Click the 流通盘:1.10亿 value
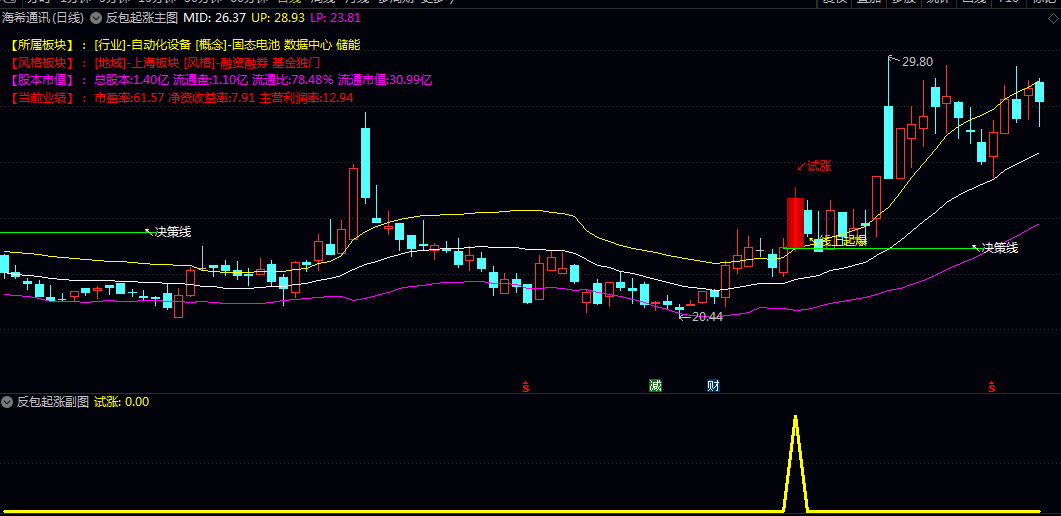1061x516 pixels. point(210,80)
